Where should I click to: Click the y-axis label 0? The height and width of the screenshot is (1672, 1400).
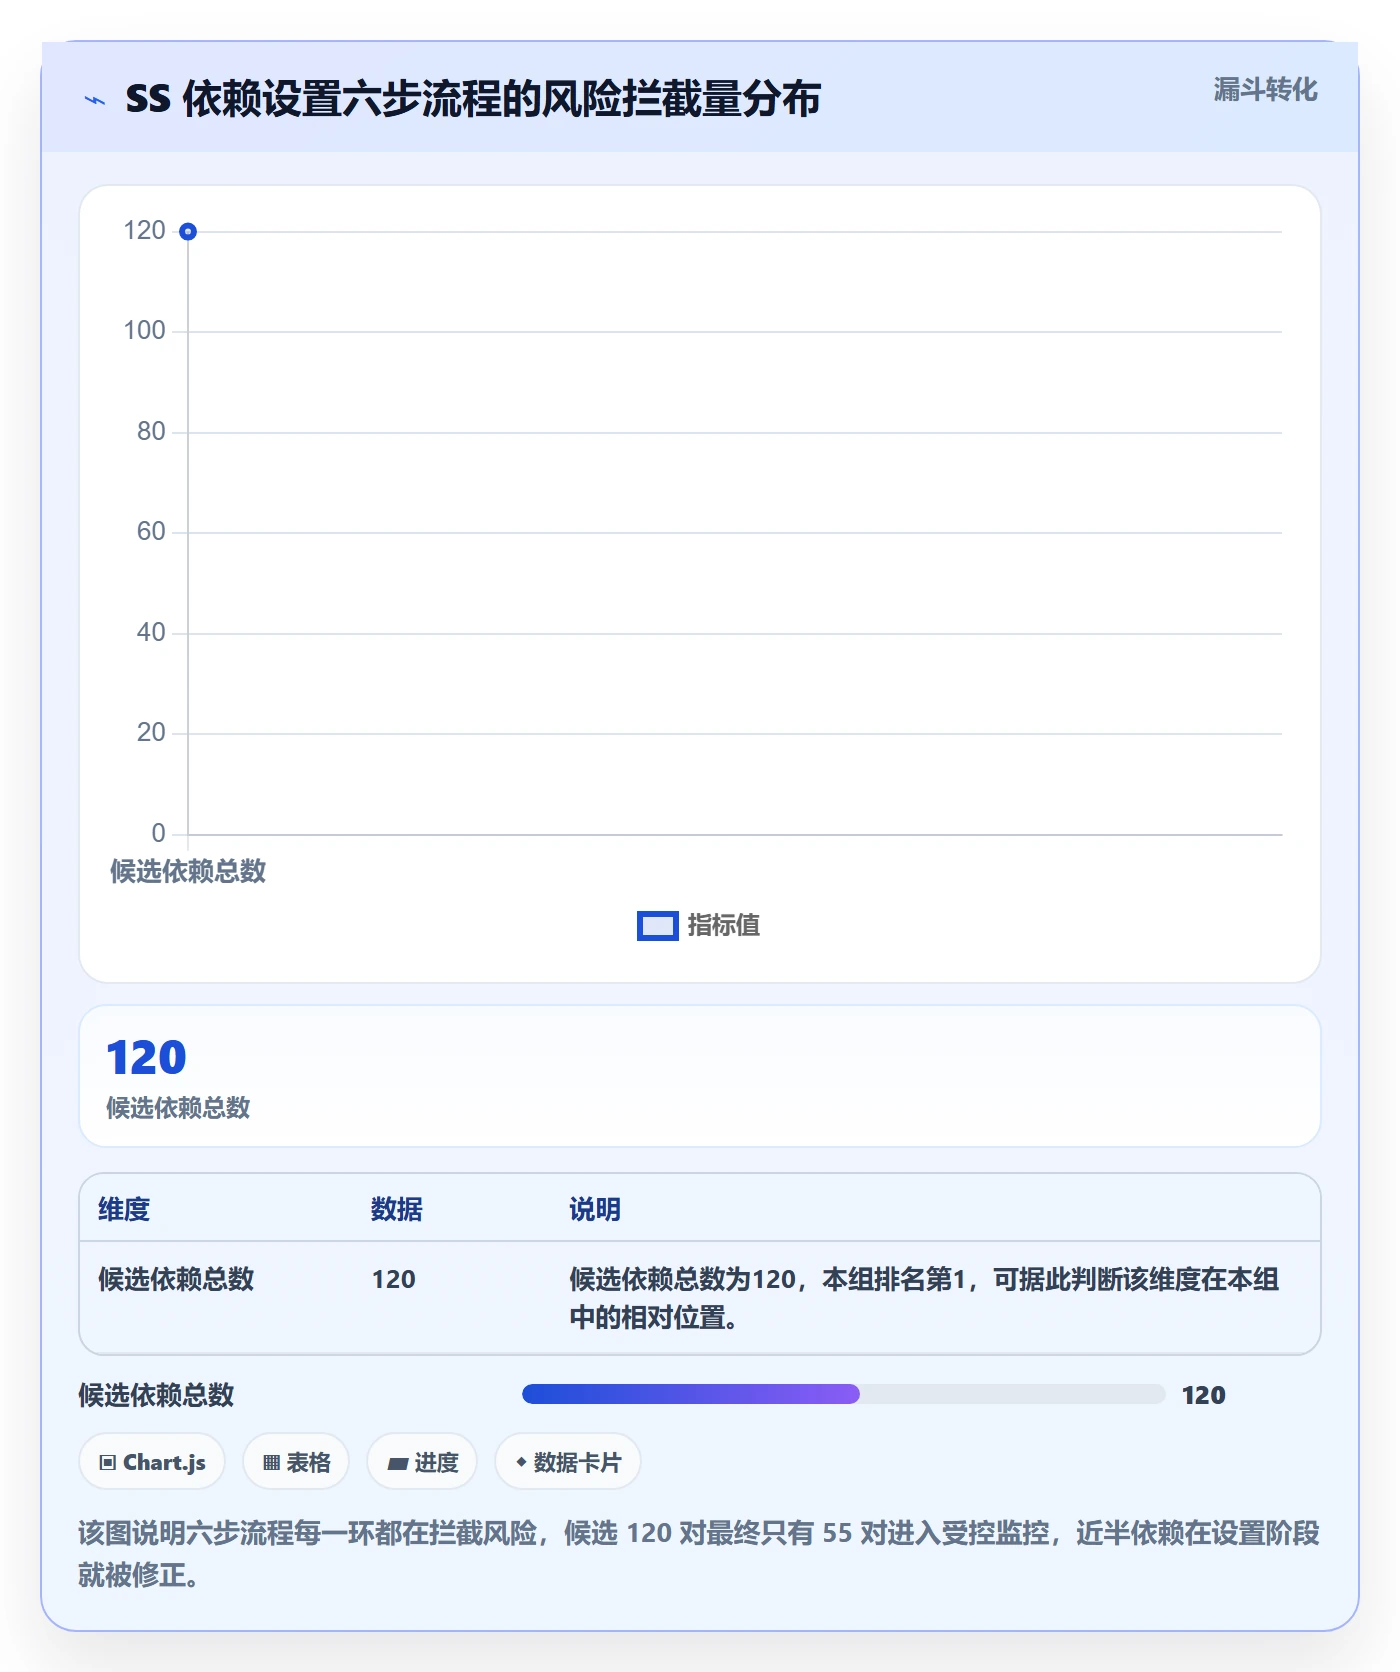[158, 833]
